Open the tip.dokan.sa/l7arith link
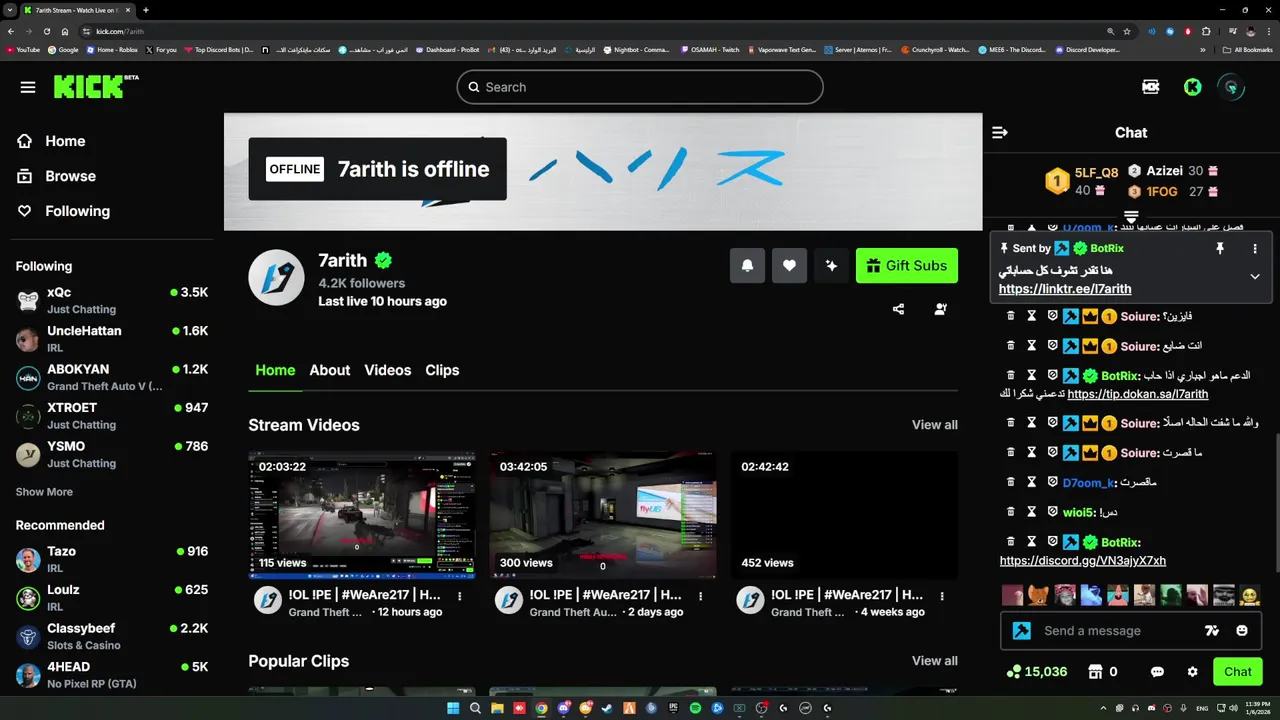1280x720 pixels. [x=1137, y=394]
